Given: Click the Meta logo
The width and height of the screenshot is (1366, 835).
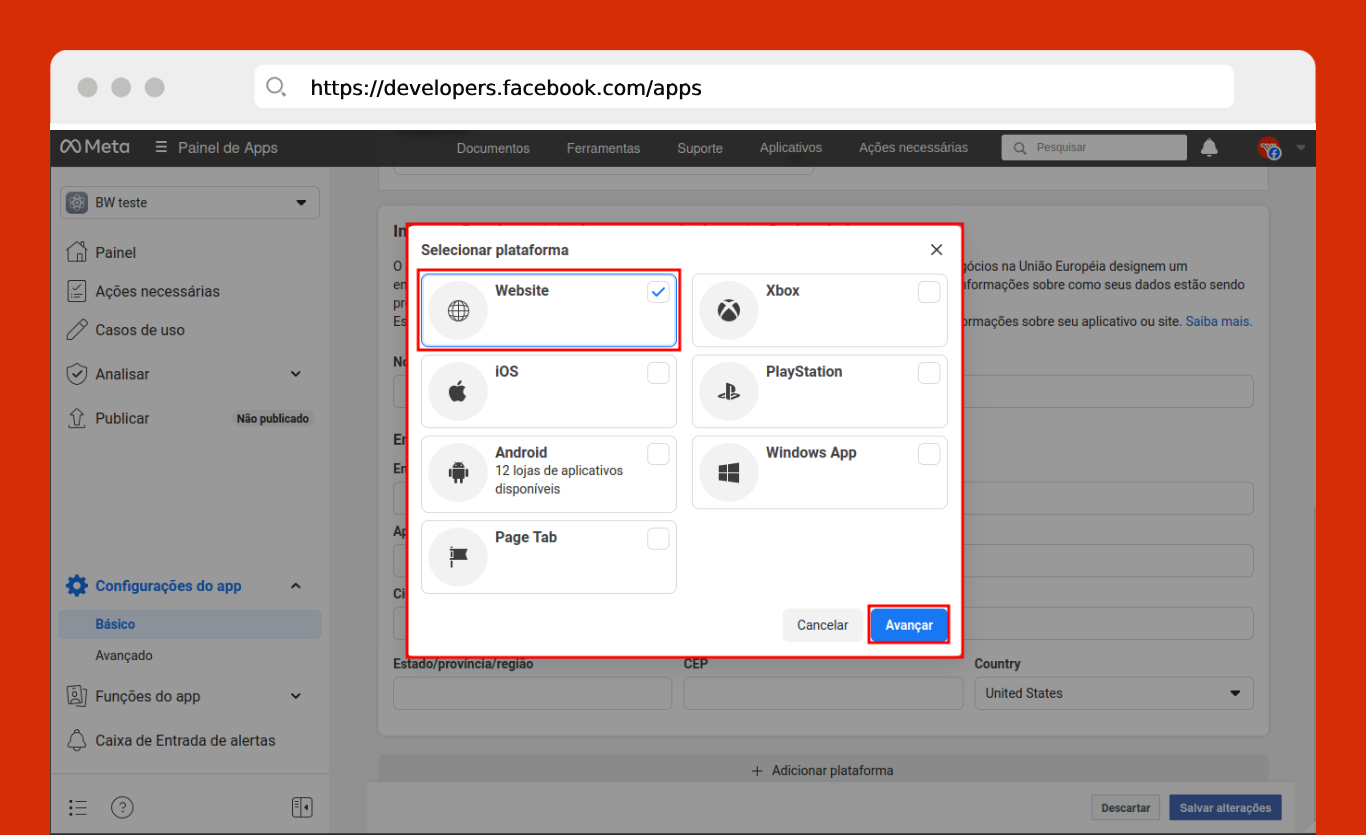Looking at the screenshot, I should [94, 147].
